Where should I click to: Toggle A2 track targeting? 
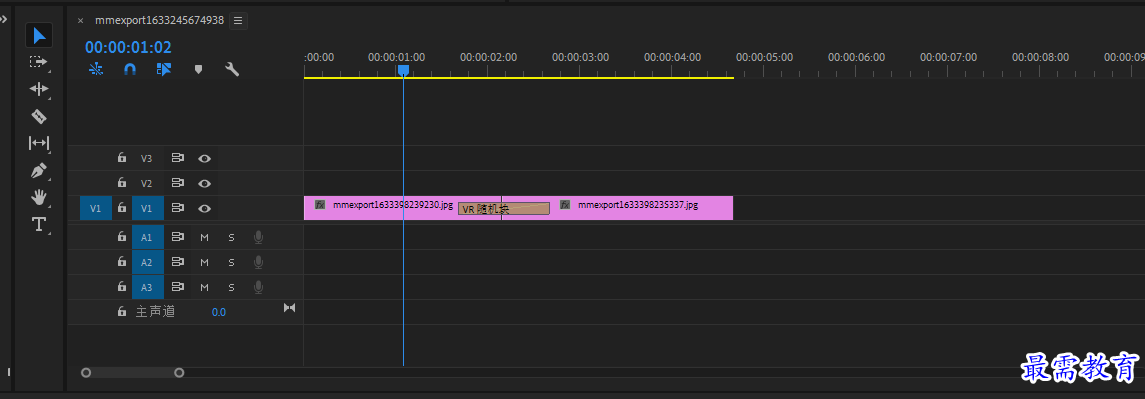pyautogui.click(x=148, y=262)
